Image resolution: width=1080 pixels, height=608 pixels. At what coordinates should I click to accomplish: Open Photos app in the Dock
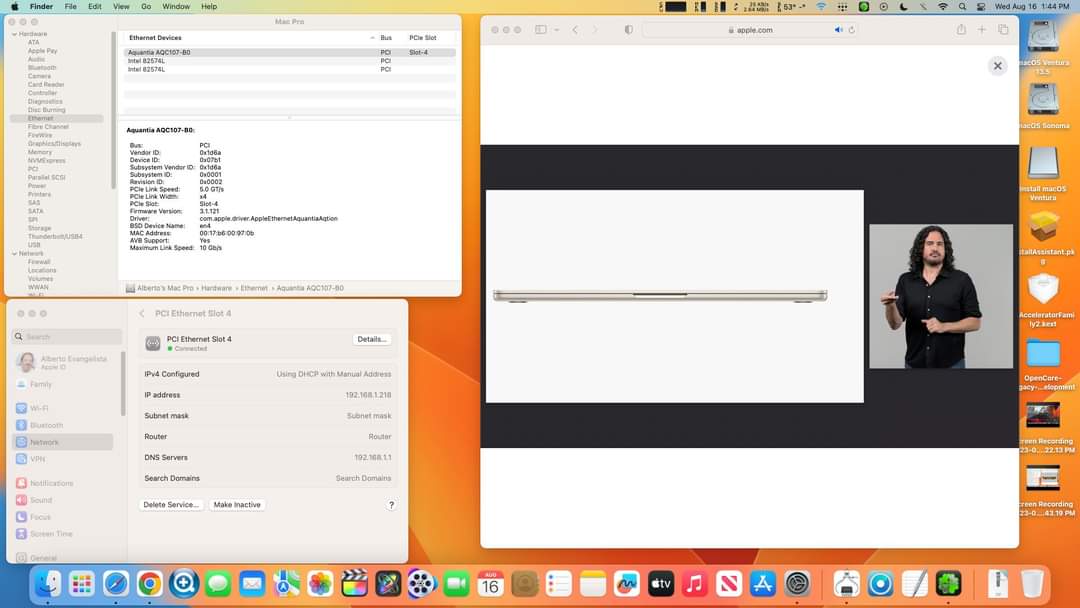[320, 585]
